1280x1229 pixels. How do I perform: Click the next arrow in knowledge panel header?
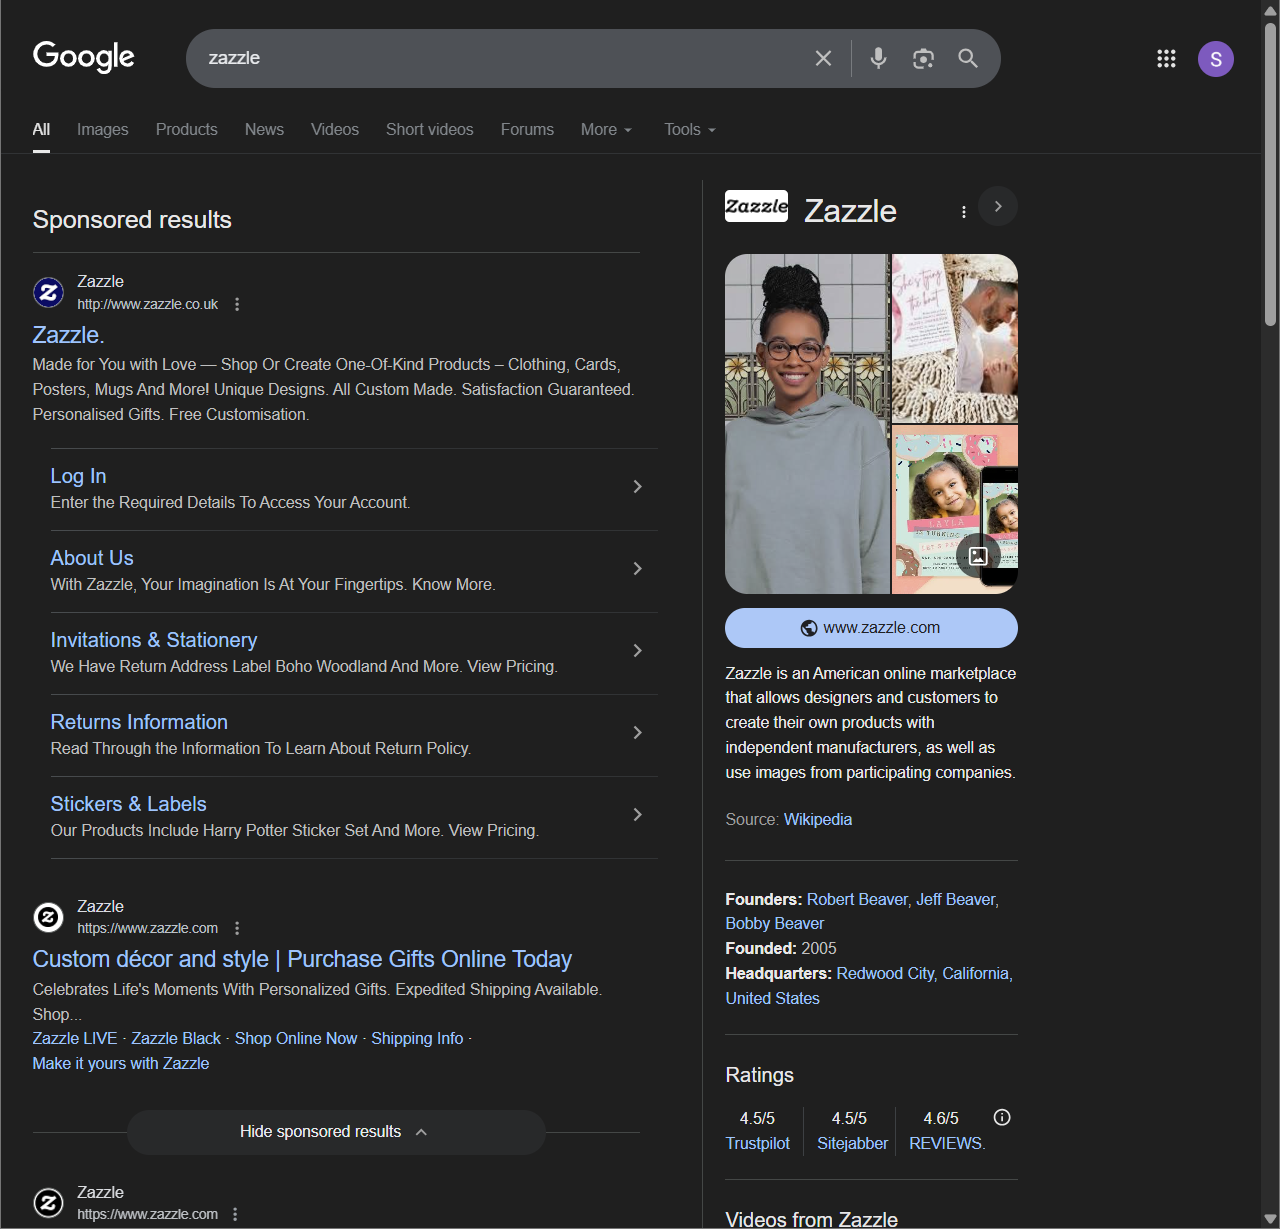point(998,206)
